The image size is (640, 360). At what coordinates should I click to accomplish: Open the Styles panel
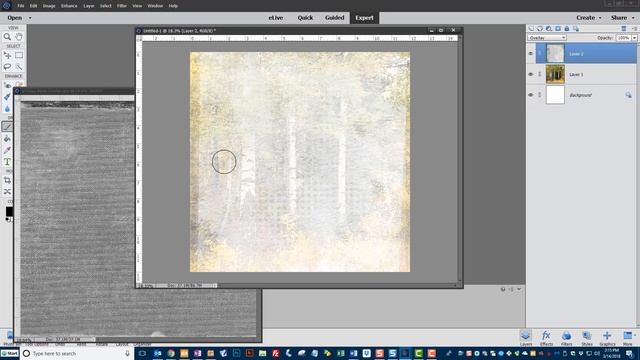(x=587, y=338)
